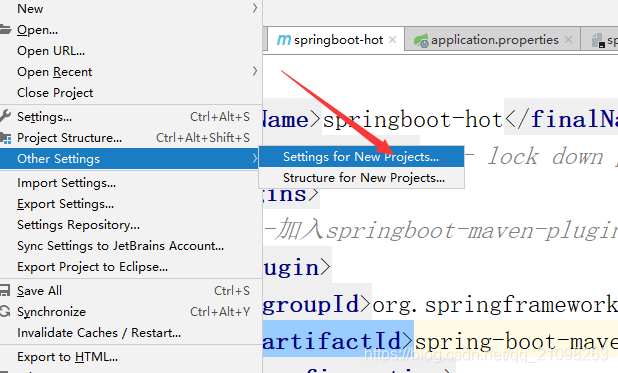Click the Save All menu entry

[x=130, y=291]
